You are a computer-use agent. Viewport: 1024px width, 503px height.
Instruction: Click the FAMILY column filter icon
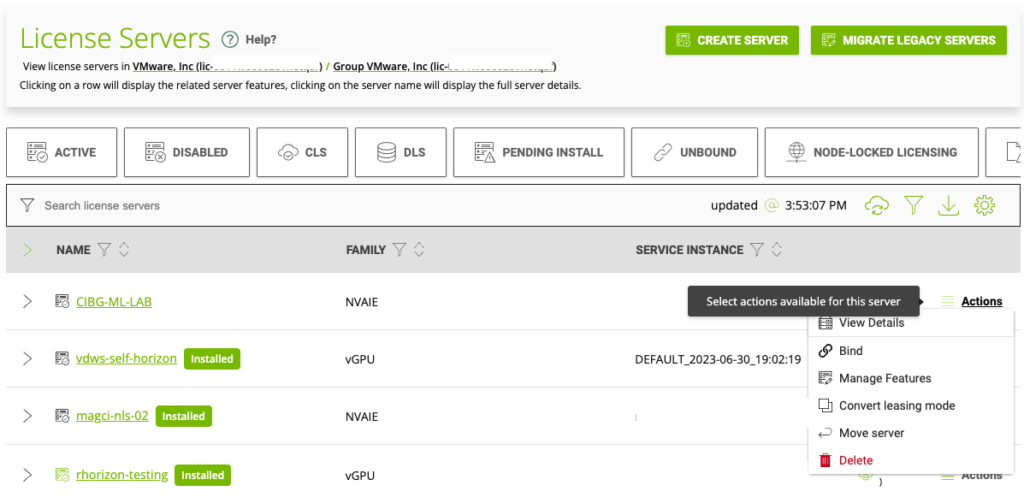399,250
